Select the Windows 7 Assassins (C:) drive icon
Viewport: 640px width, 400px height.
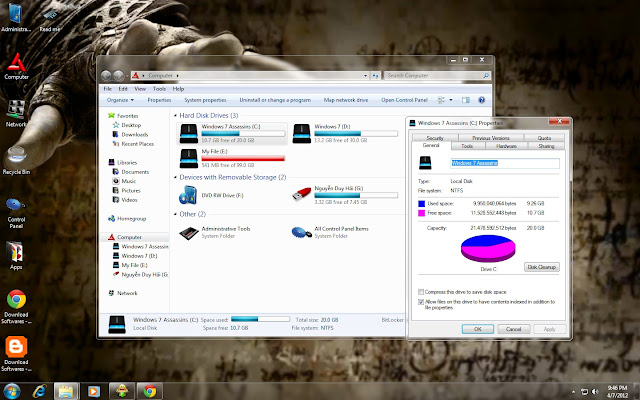coord(189,133)
